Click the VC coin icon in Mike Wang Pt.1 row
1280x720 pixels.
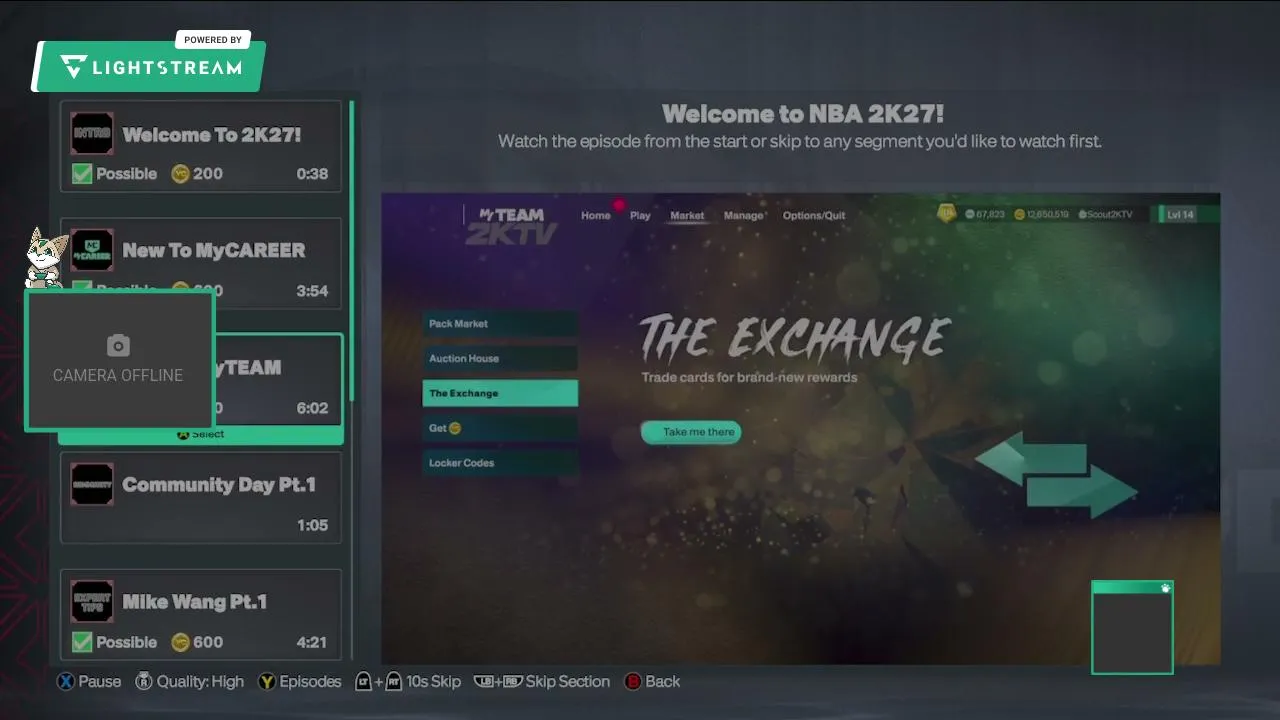pos(180,642)
